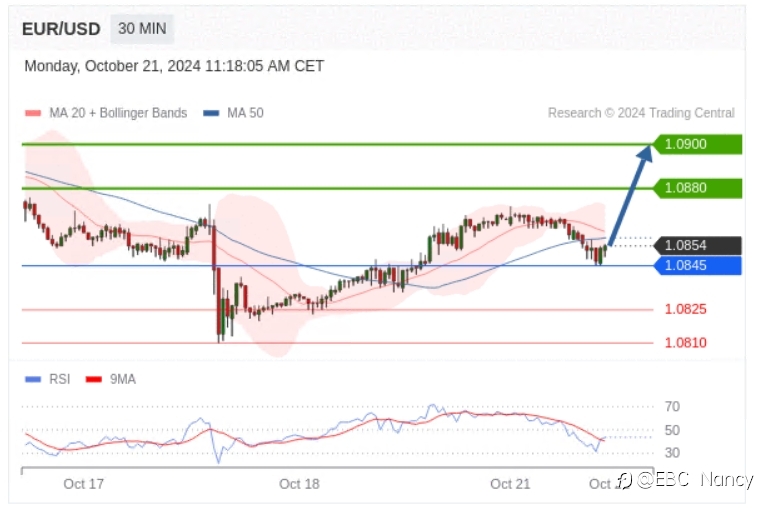The height and width of the screenshot is (513, 763).
Task: Click the Oct 18 date axis label
Action: [299, 484]
